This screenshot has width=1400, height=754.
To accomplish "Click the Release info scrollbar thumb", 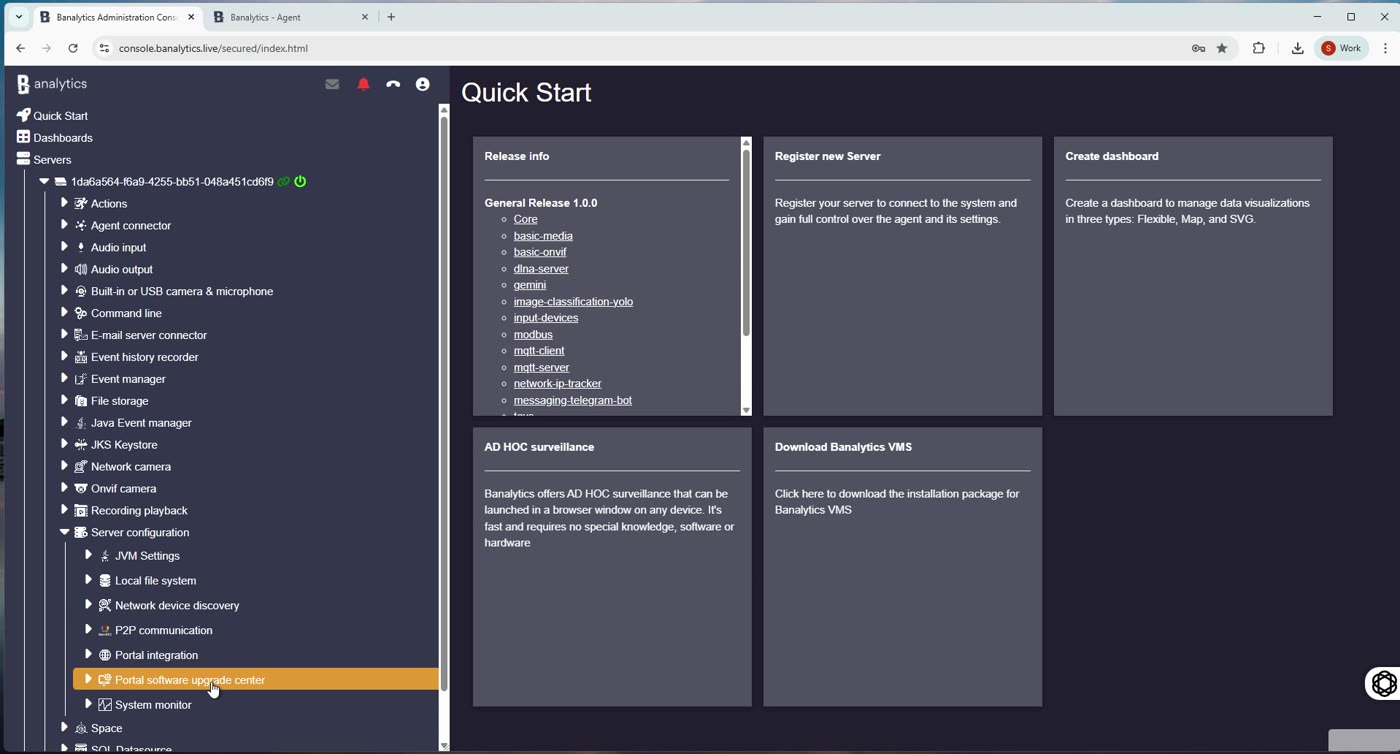I will coord(746,243).
